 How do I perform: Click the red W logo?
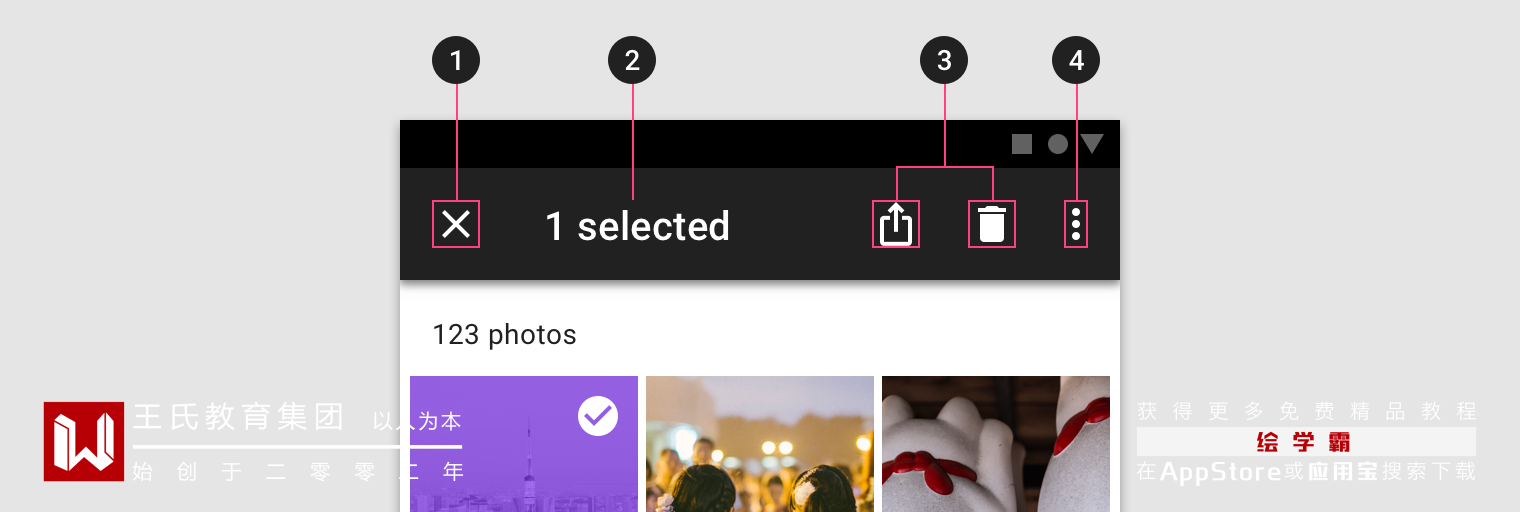click(84, 442)
